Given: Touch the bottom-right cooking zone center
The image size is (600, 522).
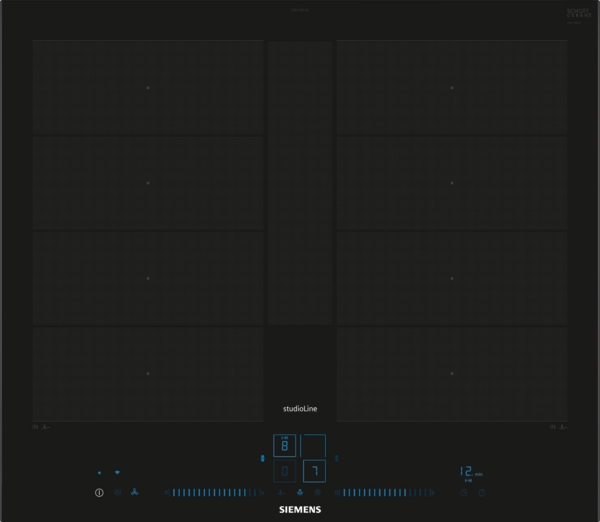Looking at the screenshot, I should click(x=452, y=373).
